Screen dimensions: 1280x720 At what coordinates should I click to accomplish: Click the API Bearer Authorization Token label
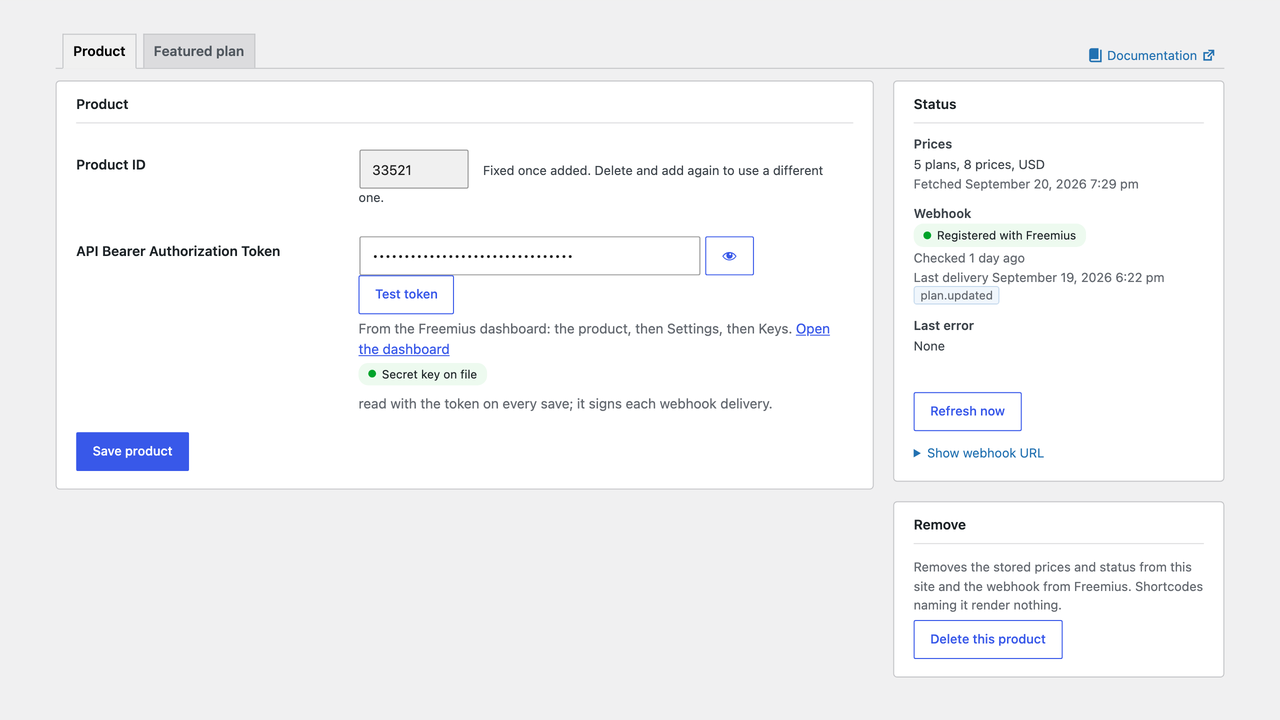(x=178, y=251)
